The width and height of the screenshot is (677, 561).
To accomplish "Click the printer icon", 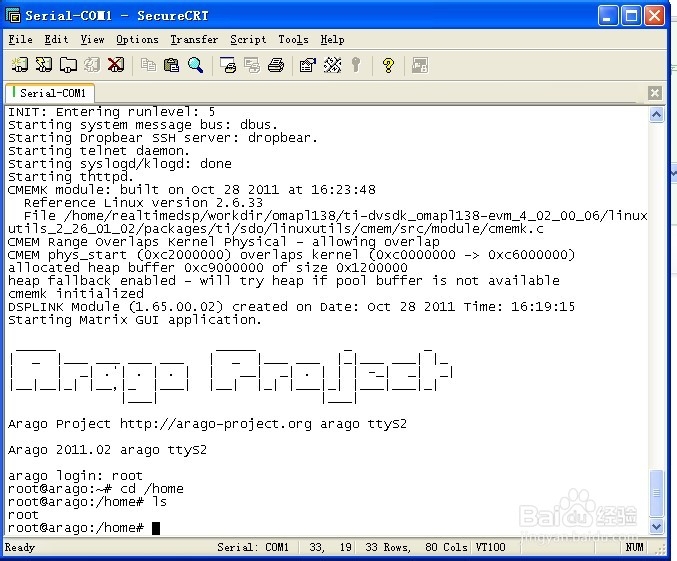I will coord(276,65).
